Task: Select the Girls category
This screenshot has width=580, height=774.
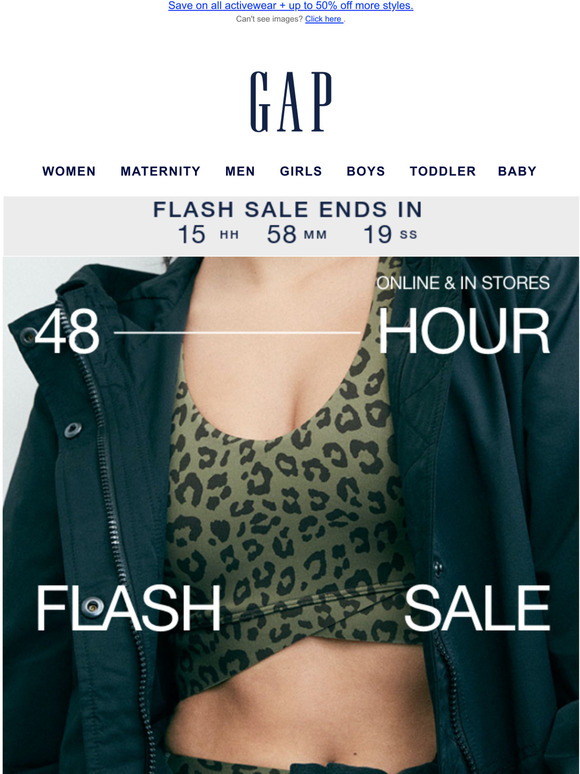Action: [301, 171]
